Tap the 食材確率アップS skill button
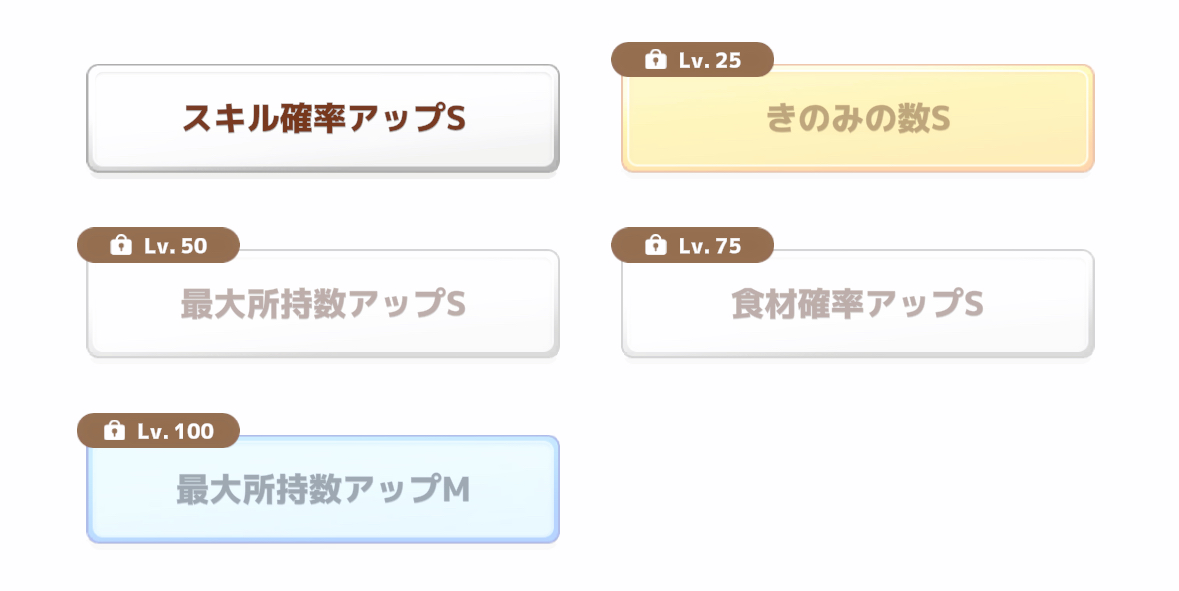This screenshot has height=591, width=1179. tap(857, 304)
